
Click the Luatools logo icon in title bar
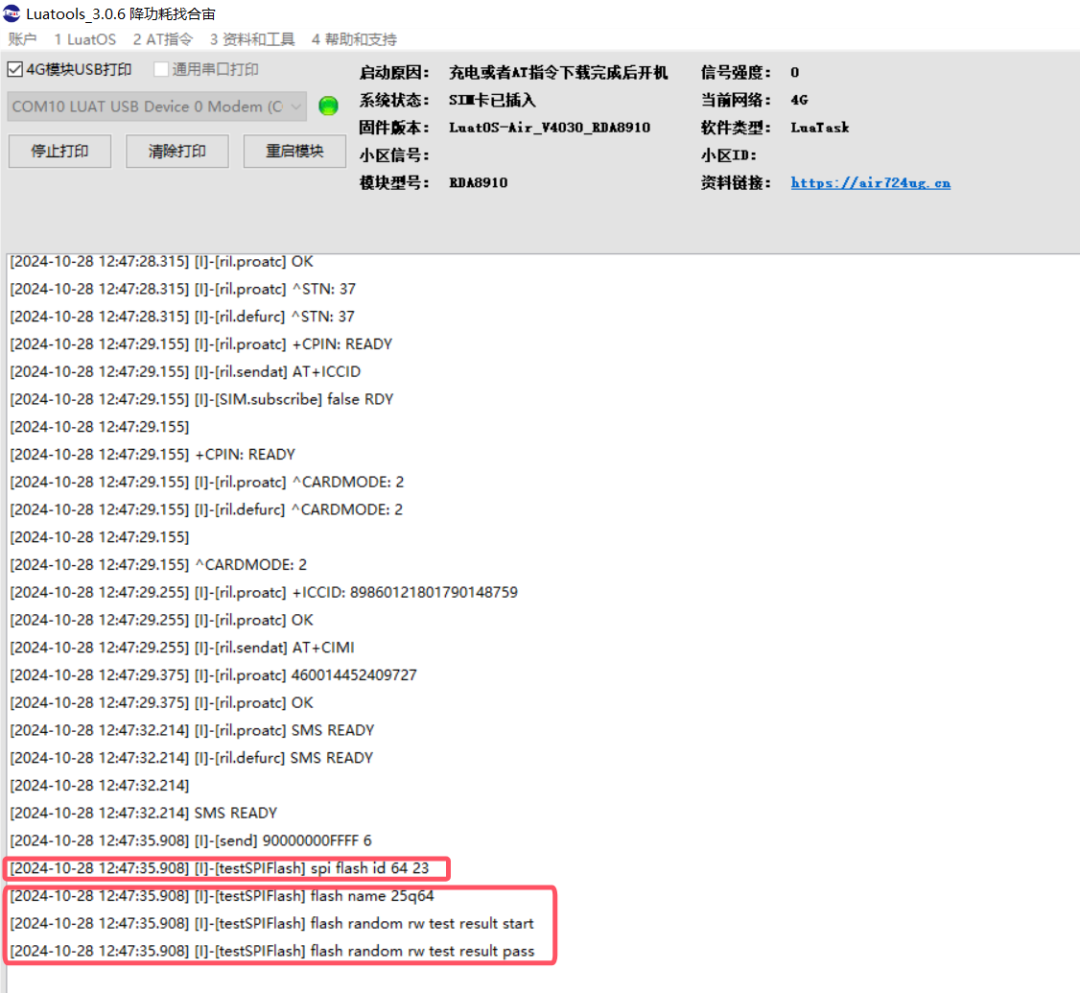pos(14,14)
